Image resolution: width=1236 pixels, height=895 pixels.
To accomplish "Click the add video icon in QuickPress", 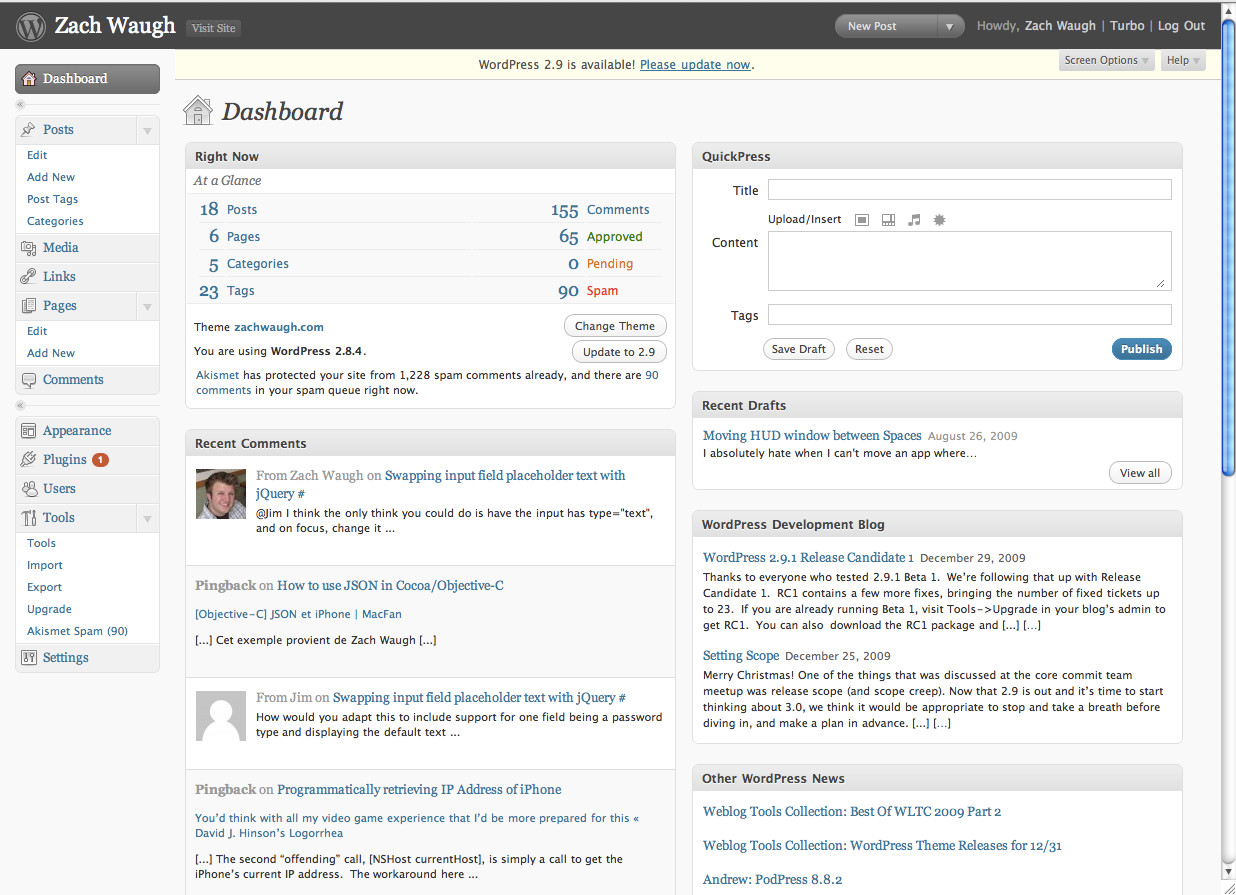I will coord(888,220).
